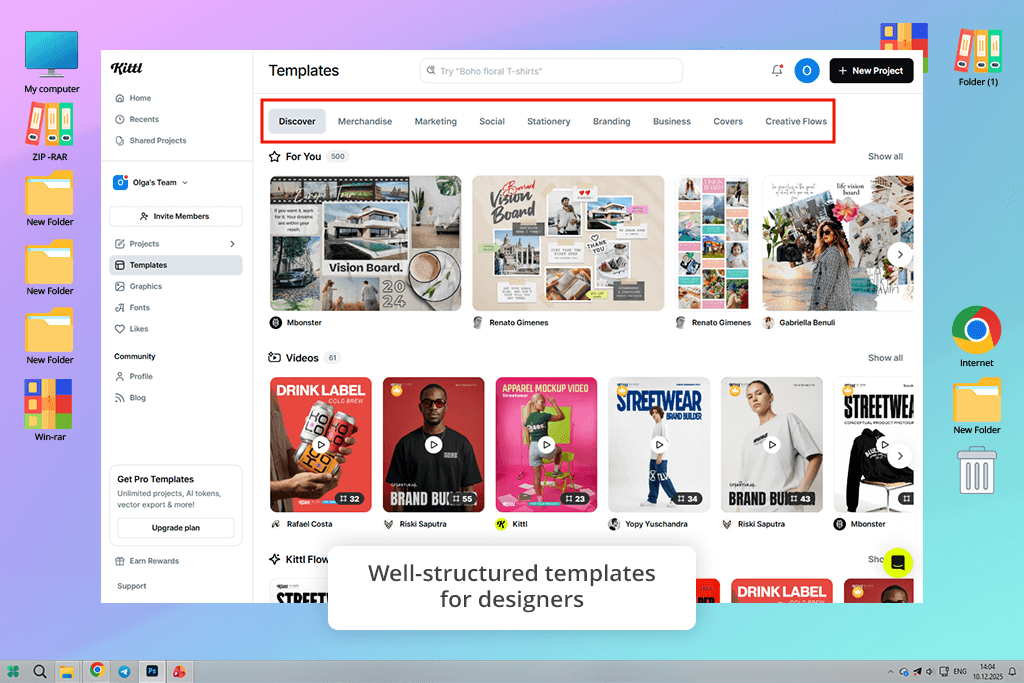Open Telegram from the taskbar
This screenshot has width=1024, height=683.
(124, 671)
